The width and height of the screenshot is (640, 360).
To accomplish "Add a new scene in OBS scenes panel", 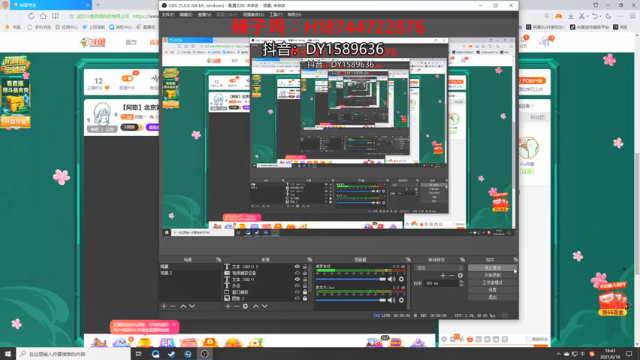I will point(164,306).
